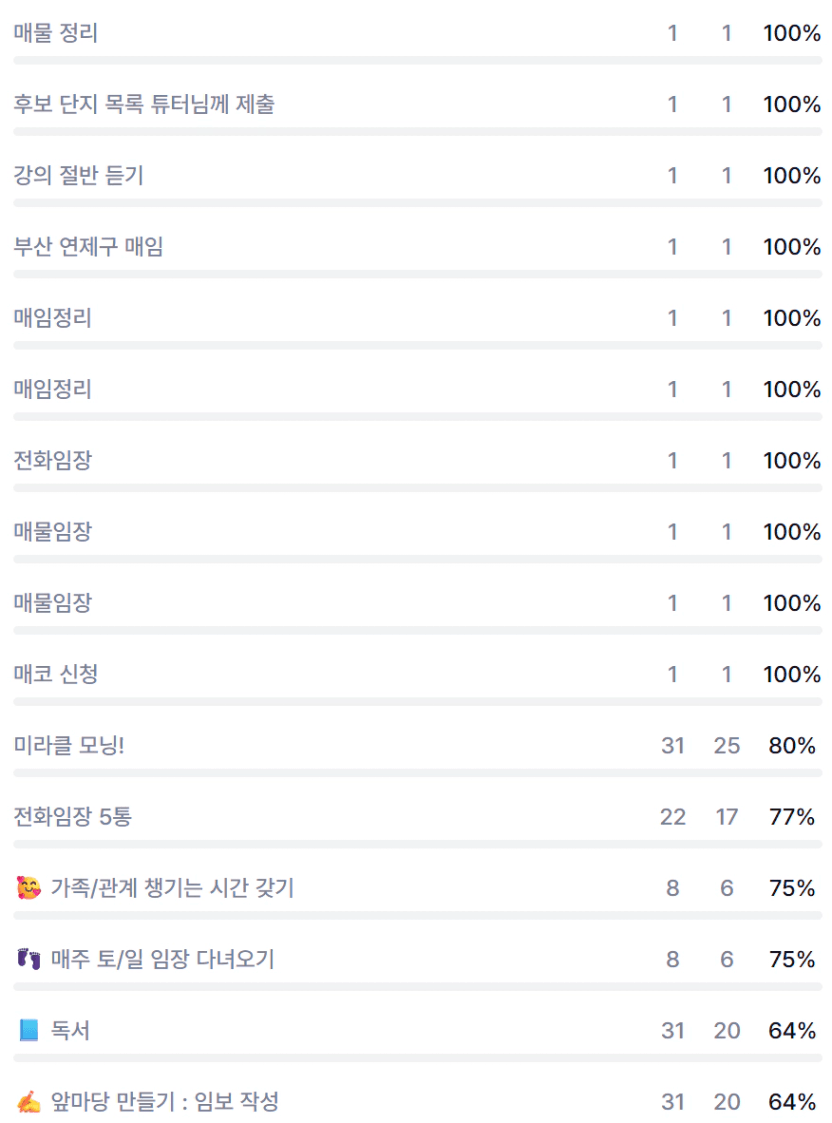Screen dimensions: 832x1123
Task: Click the 80% value for 미라클 모닝!
Action: point(792,745)
